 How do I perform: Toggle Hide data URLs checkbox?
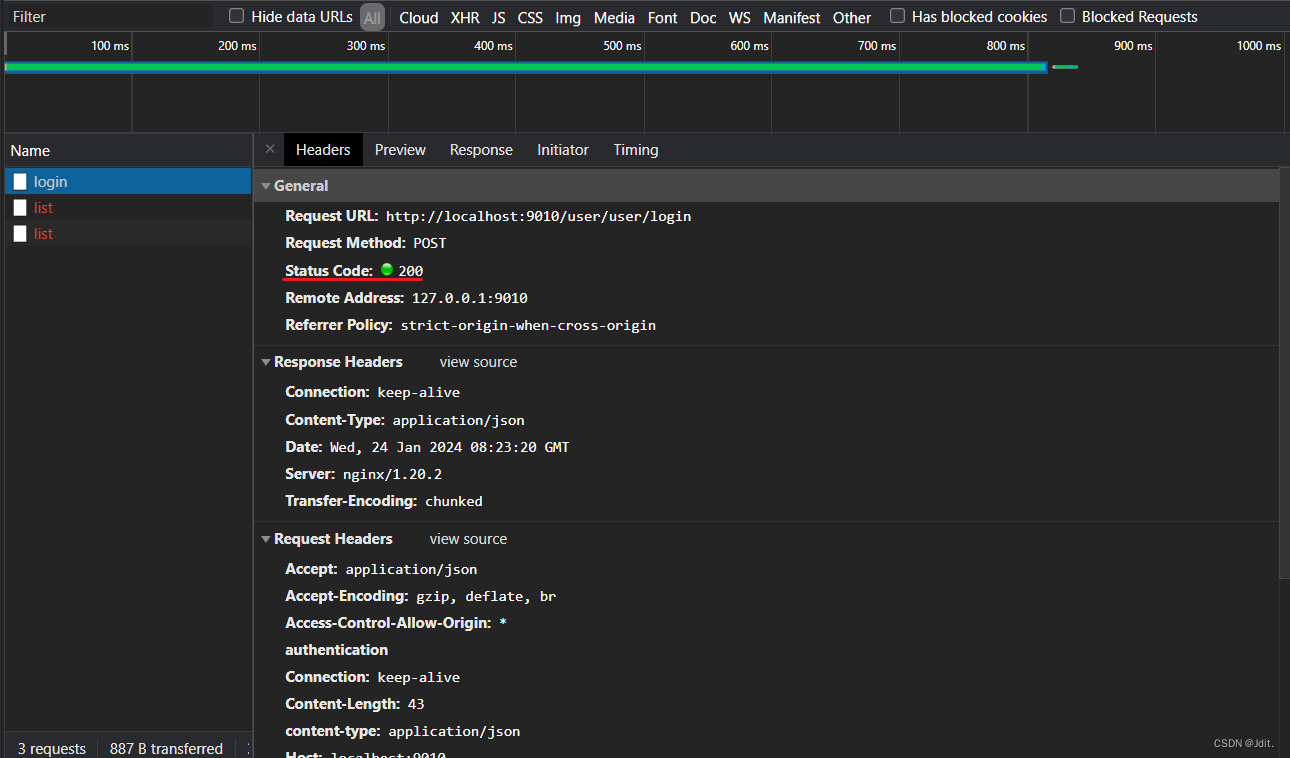[237, 16]
